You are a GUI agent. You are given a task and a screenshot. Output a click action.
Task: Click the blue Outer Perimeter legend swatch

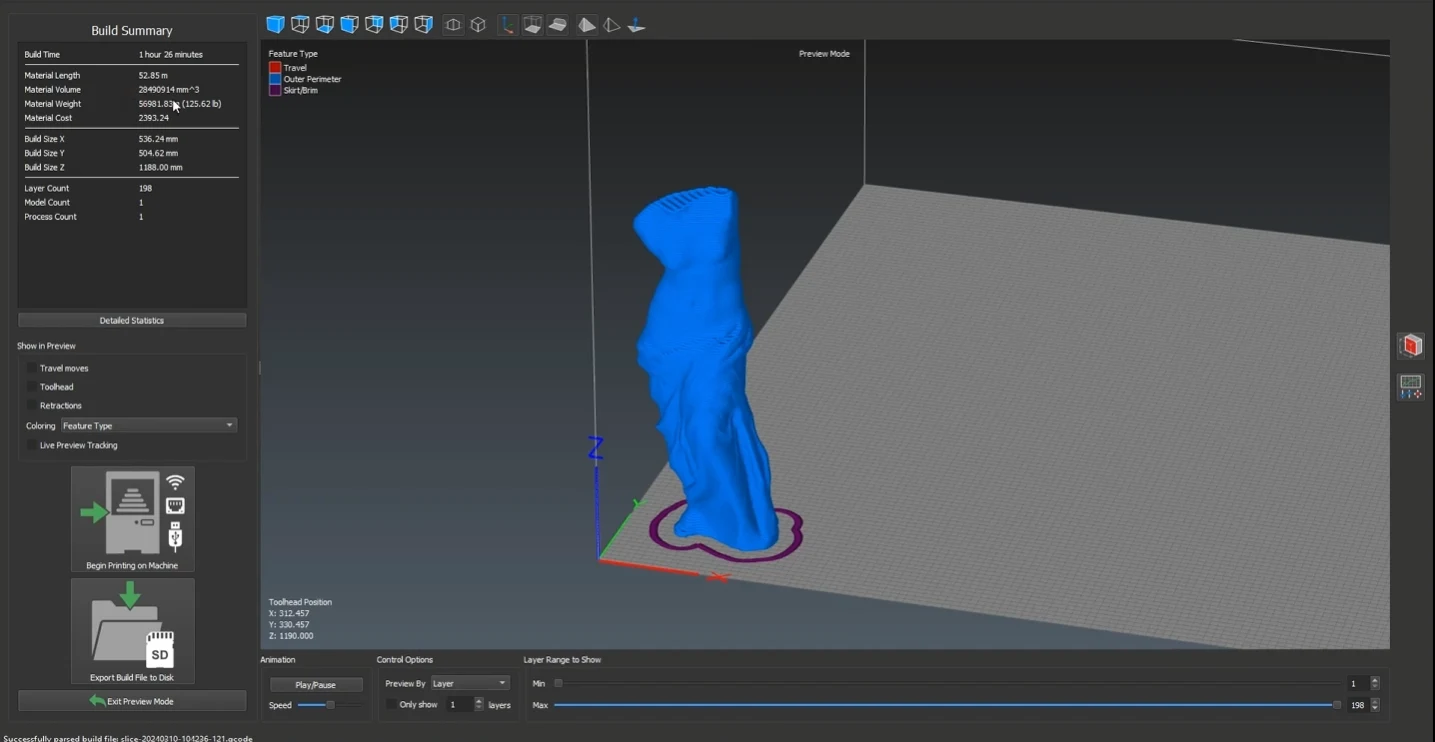click(x=275, y=79)
